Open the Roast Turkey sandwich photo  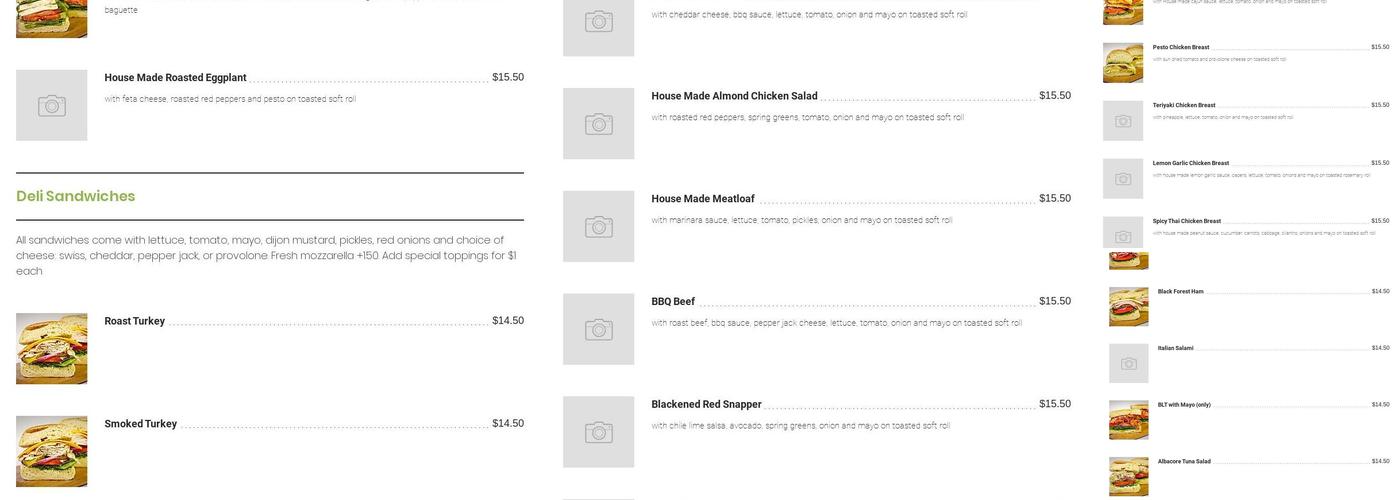click(52, 349)
